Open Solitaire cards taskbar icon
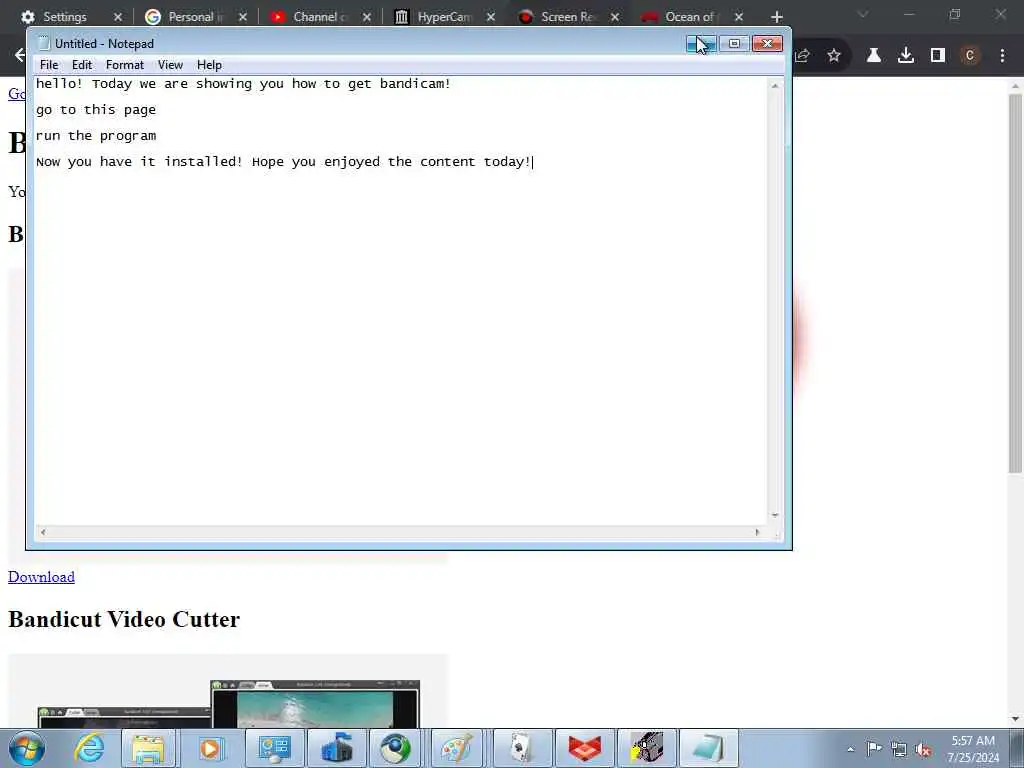The image size is (1024, 768). pos(521,748)
